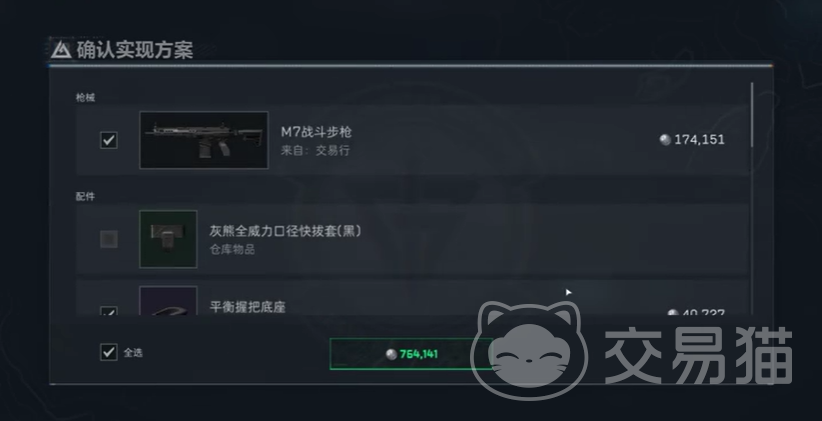This screenshot has height=421, width=822.
Task: Select the 平衡握把底座 attachment thumbnail
Action: 168,300
